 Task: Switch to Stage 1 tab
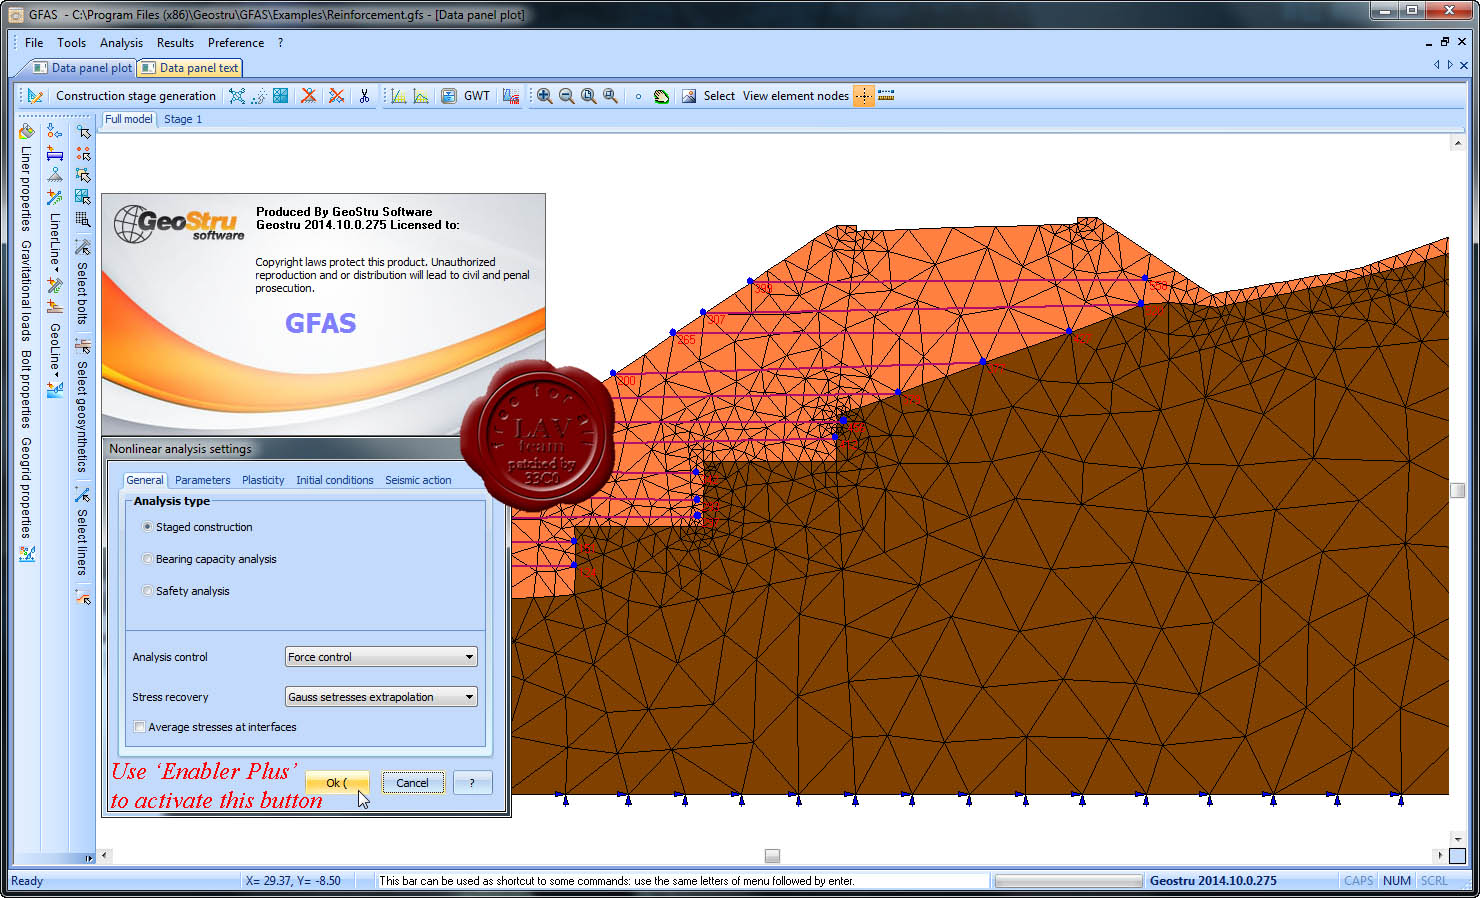click(x=183, y=119)
